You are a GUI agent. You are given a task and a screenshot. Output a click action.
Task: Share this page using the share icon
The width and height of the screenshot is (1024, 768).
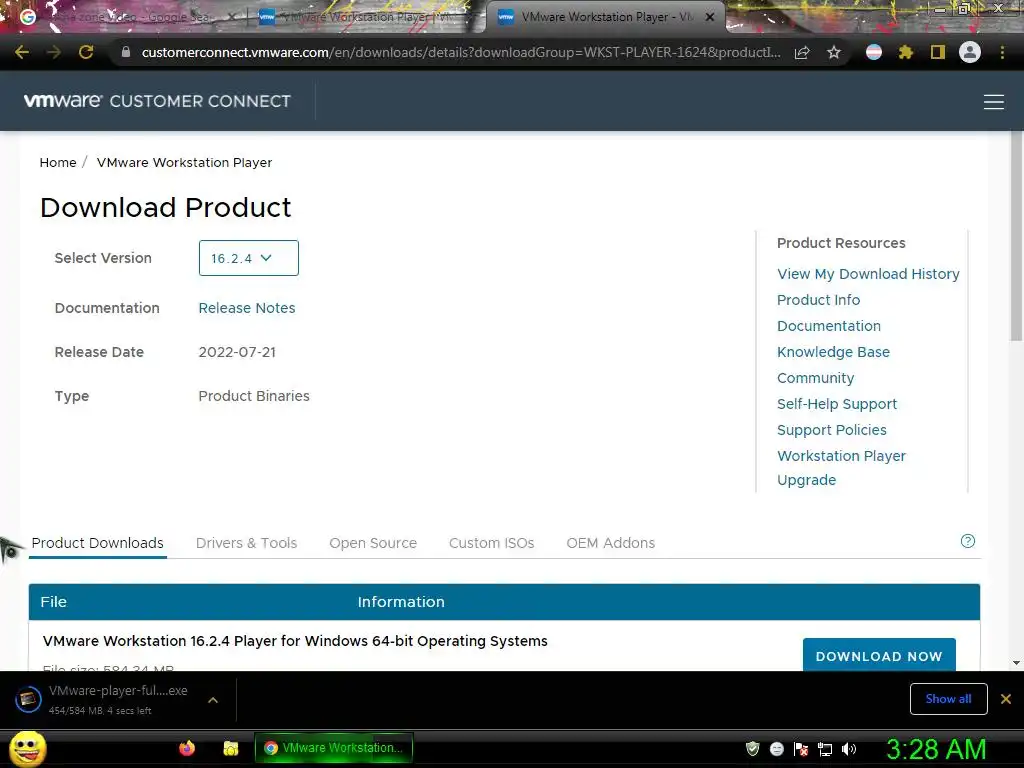pyautogui.click(x=802, y=53)
